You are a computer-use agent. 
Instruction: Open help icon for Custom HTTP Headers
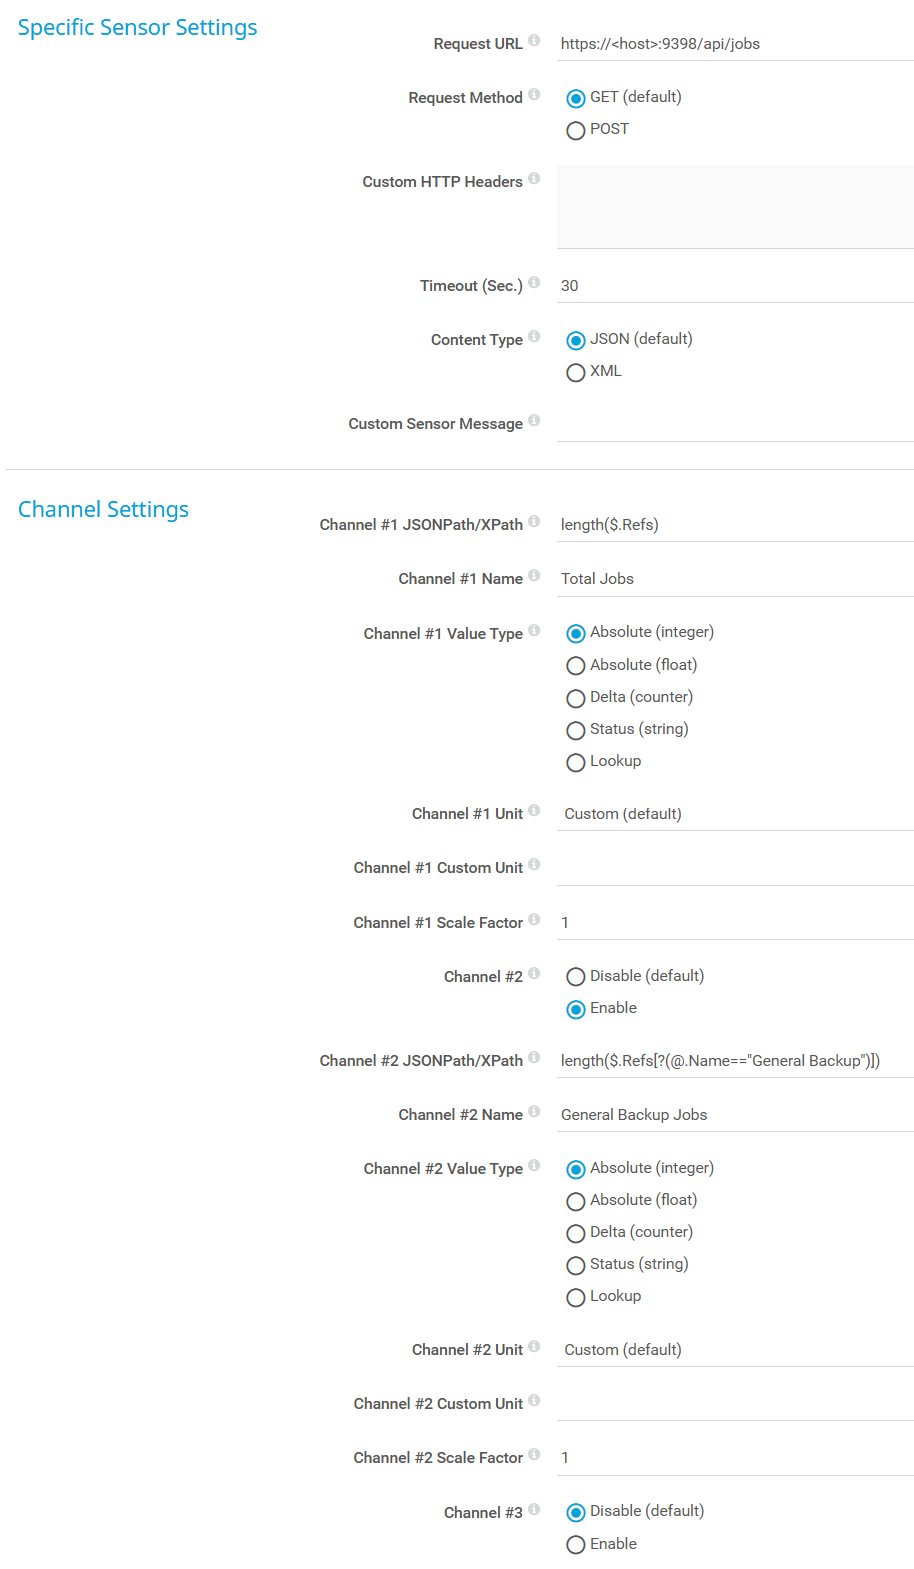(x=534, y=178)
